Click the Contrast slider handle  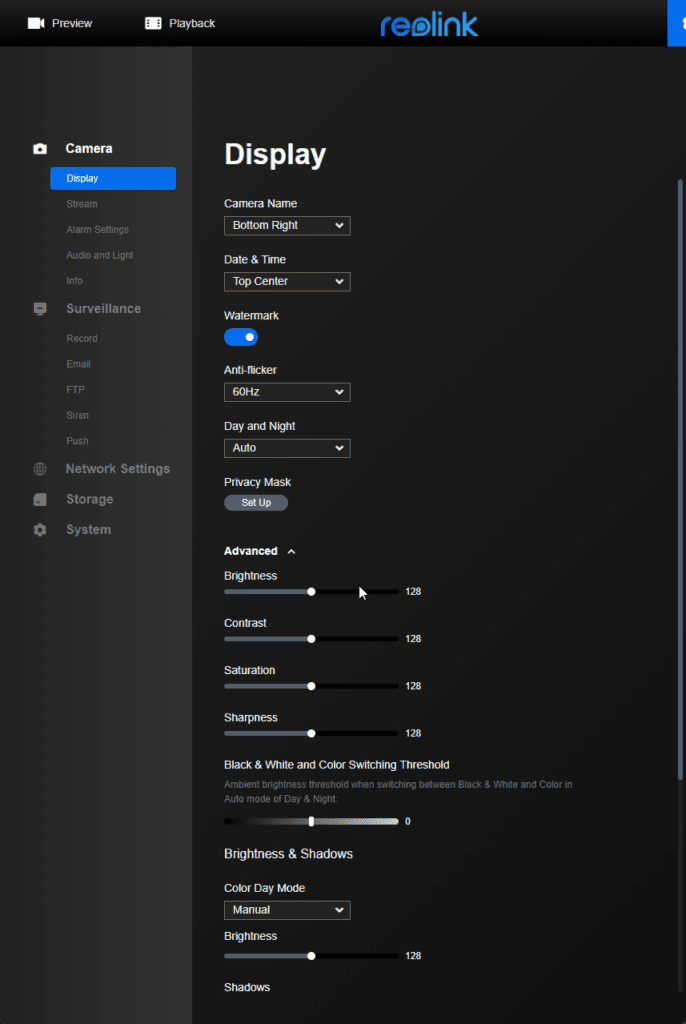(311, 639)
